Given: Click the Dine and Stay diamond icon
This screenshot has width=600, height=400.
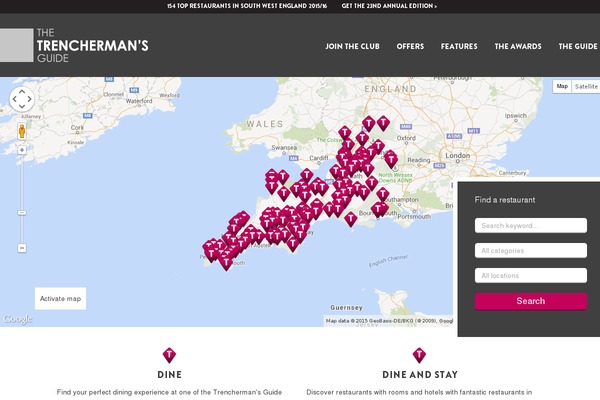Looking at the screenshot, I should pyautogui.click(x=419, y=355).
